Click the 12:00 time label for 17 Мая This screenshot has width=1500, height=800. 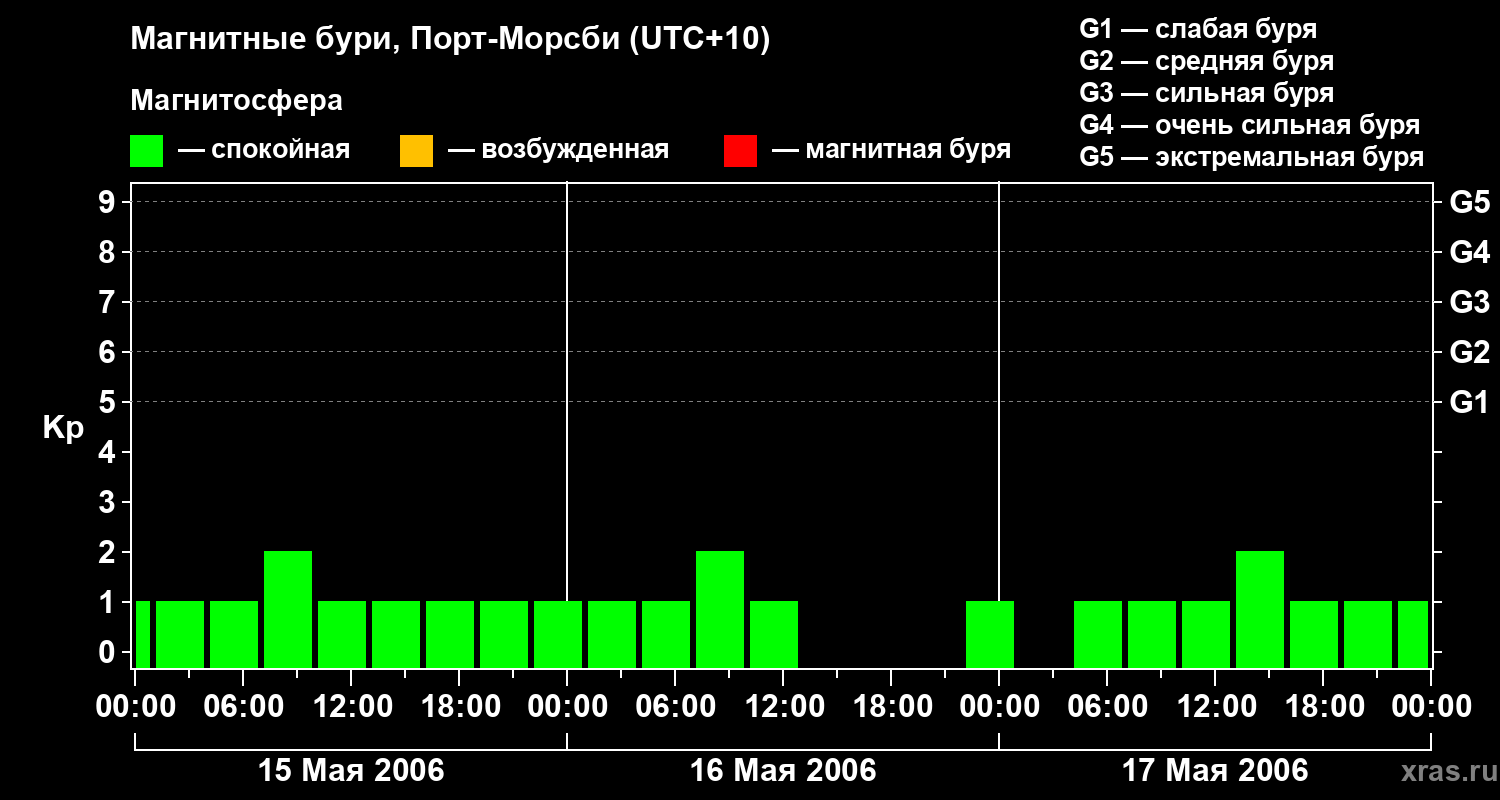[1215, 707]
